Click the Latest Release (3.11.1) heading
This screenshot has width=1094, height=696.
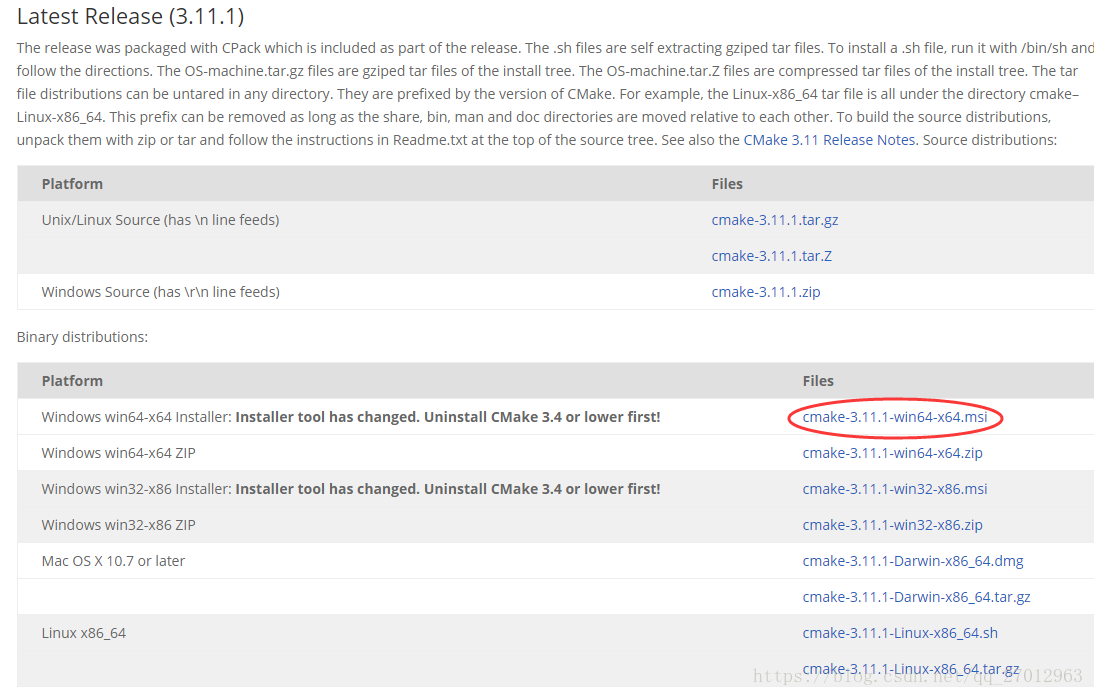(x=130, y=16)
